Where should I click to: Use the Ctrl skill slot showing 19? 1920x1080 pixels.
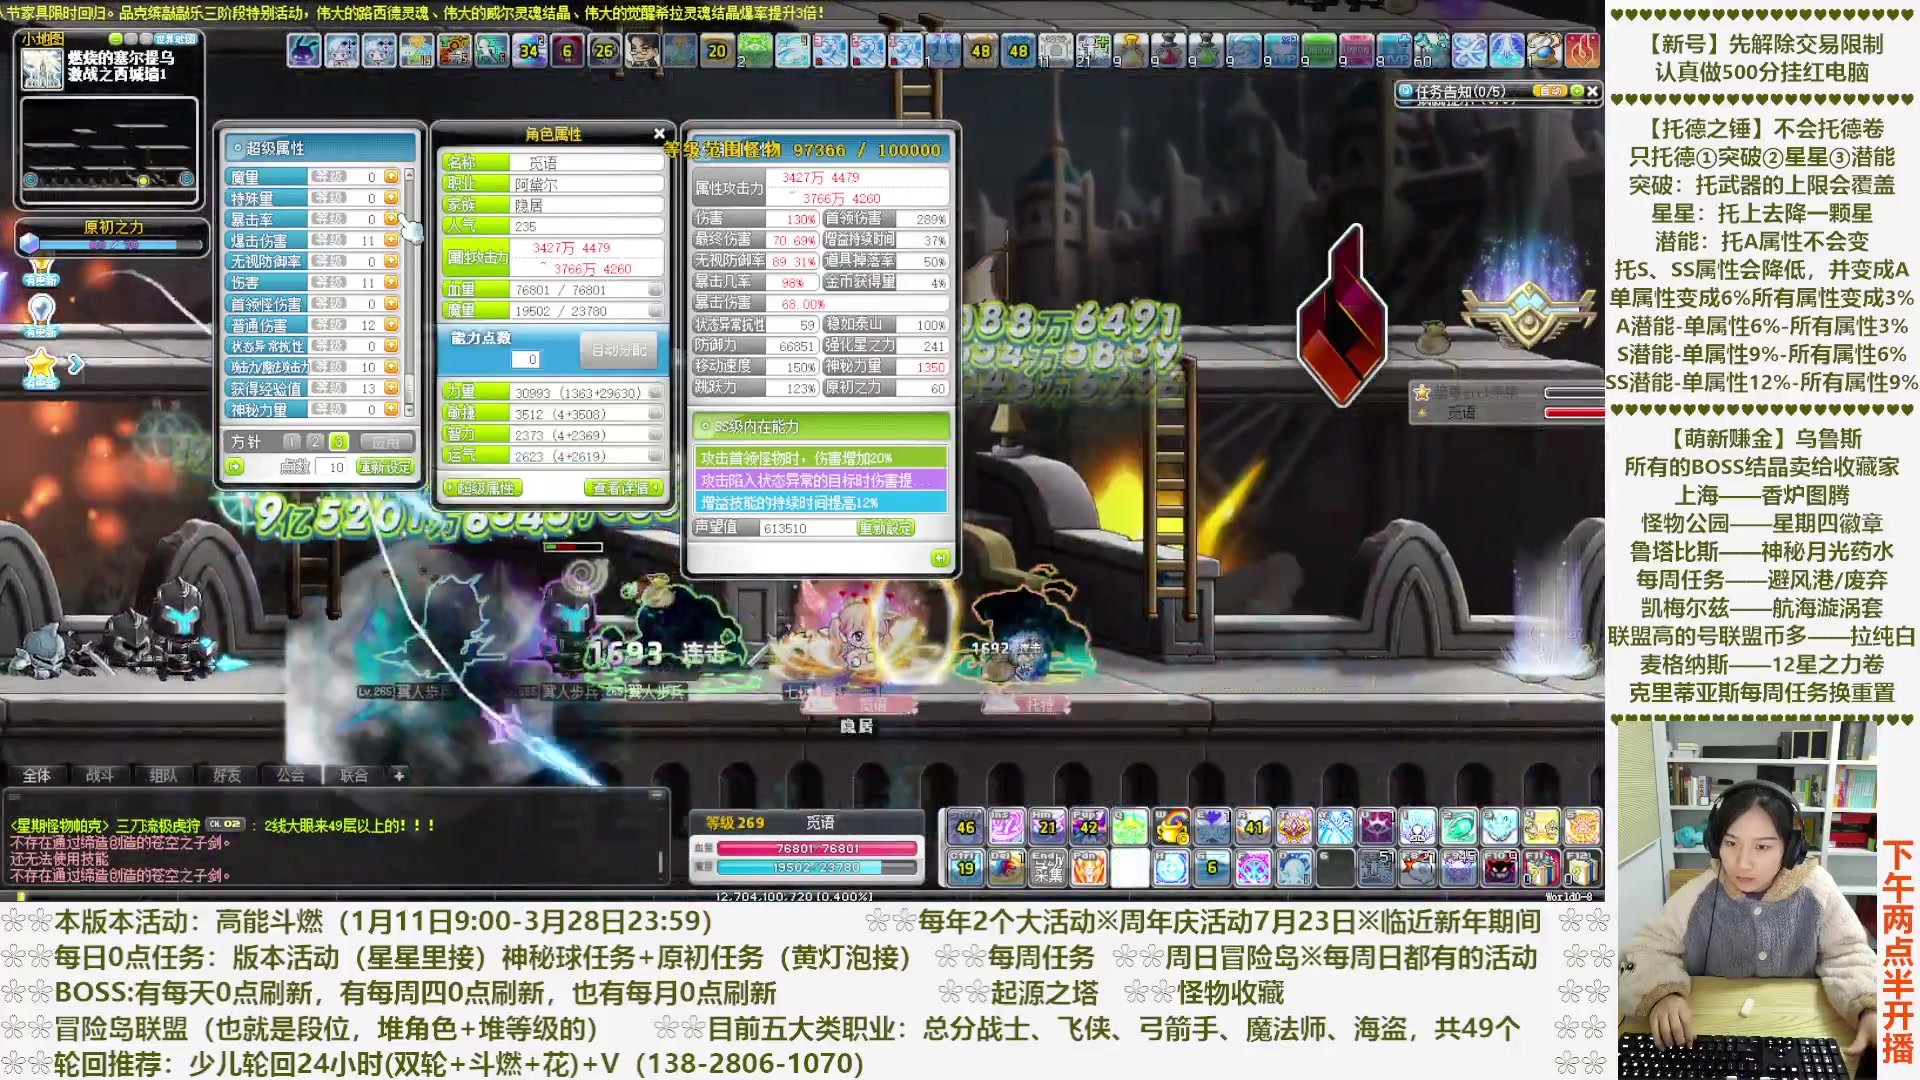[x=965, y=868]
